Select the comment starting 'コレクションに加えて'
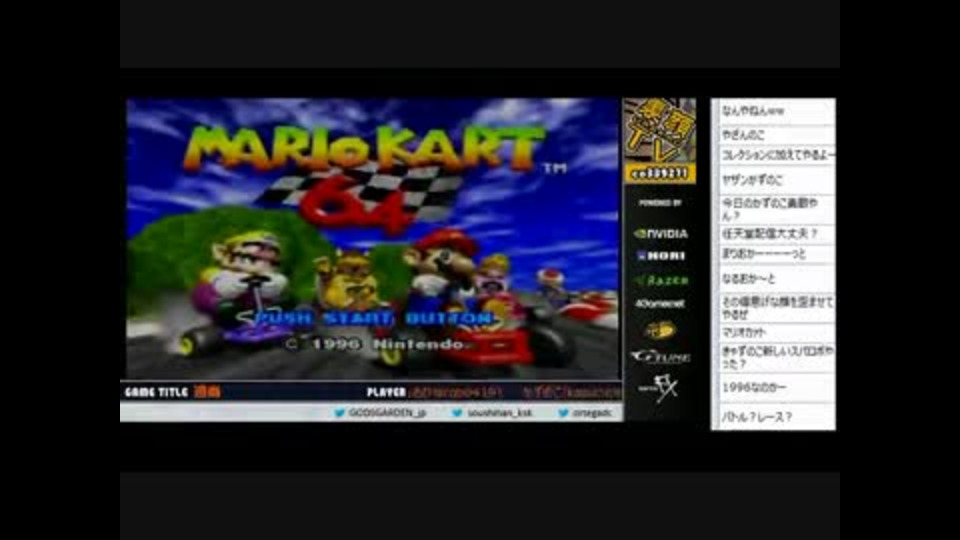960x540 pixels. (x=776, y=156)
